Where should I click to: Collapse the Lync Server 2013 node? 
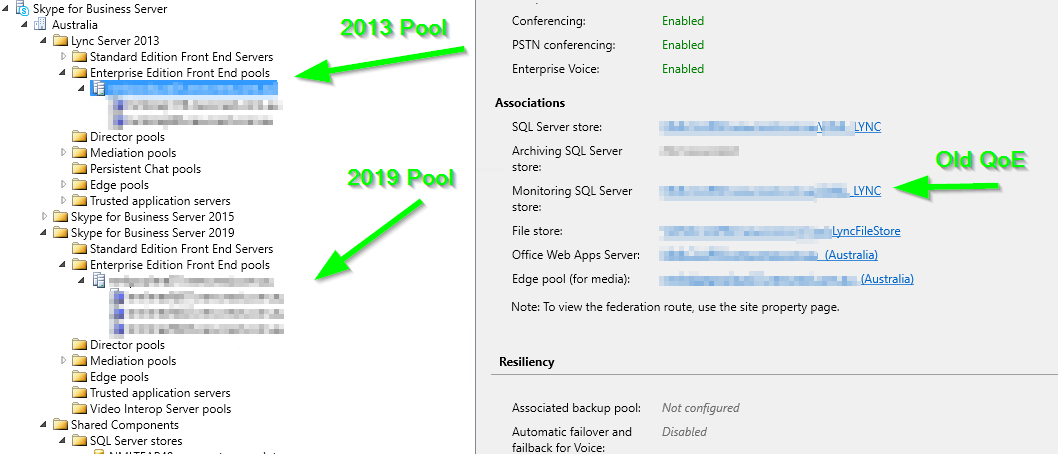44,41
